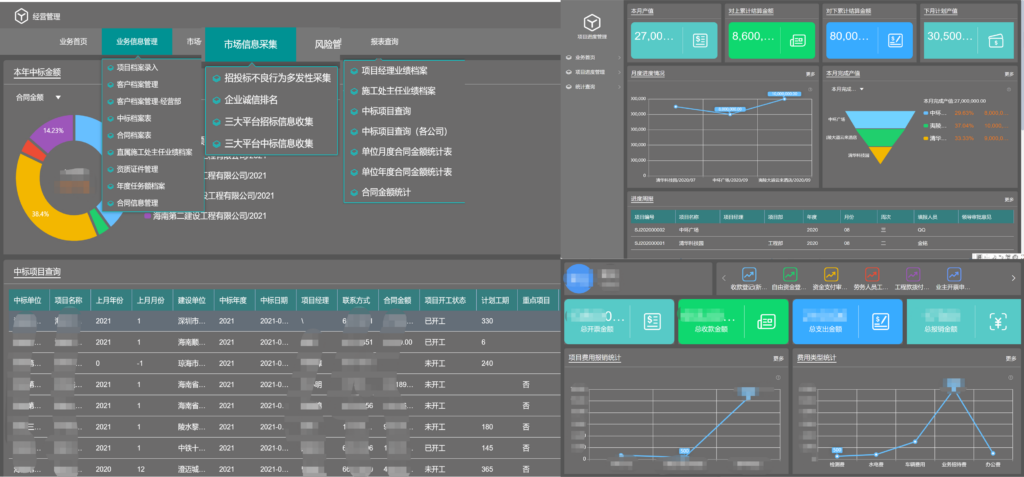Click the 本月产值 card invoice icon
Screen dimensions: 1024x477
(700, 39)
